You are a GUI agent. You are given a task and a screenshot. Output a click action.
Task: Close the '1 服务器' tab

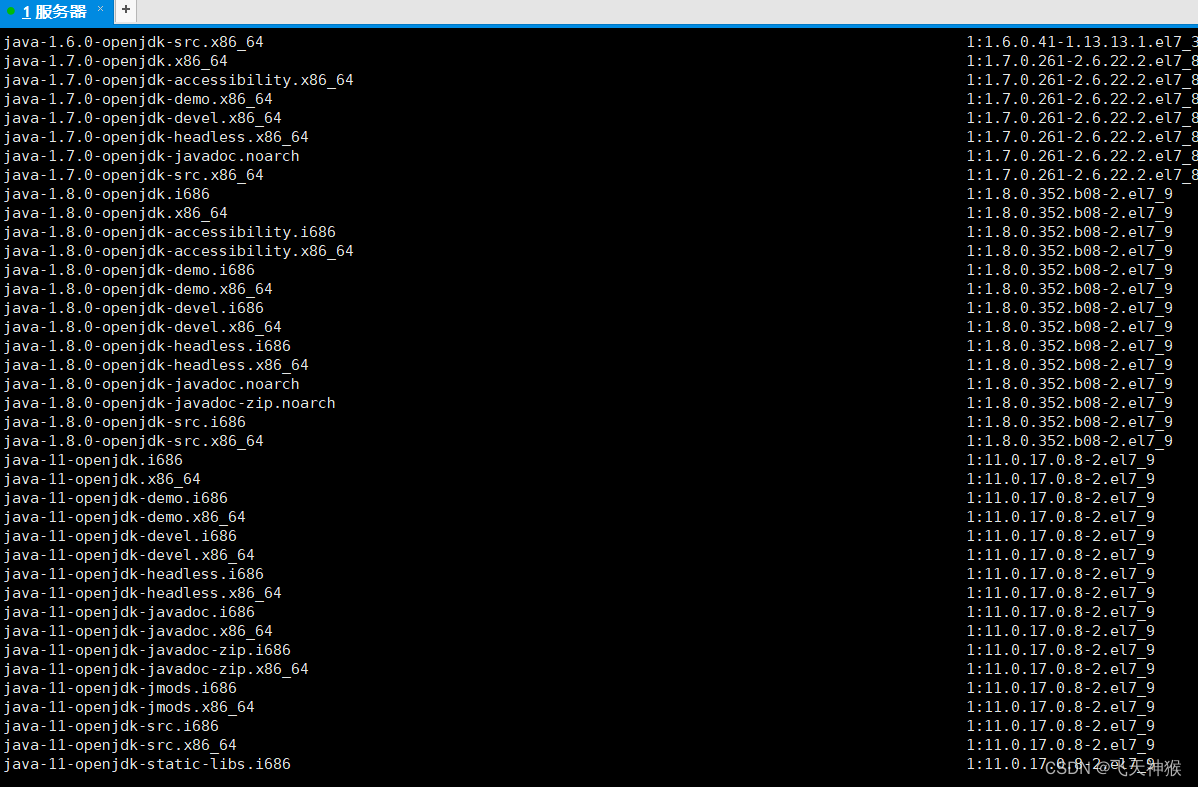point(100,9)
